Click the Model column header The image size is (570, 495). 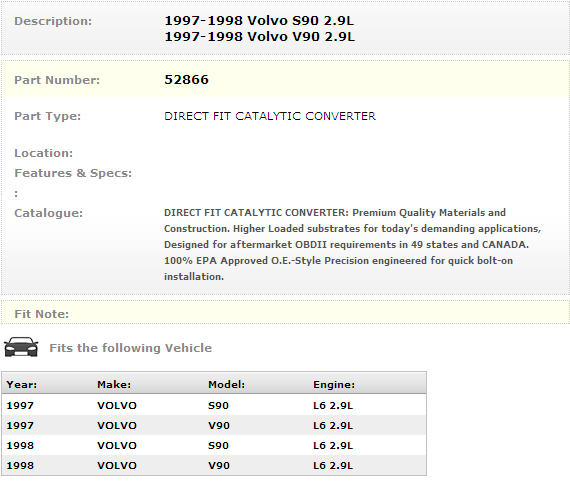pyautogui.click(x=226, y=385)
